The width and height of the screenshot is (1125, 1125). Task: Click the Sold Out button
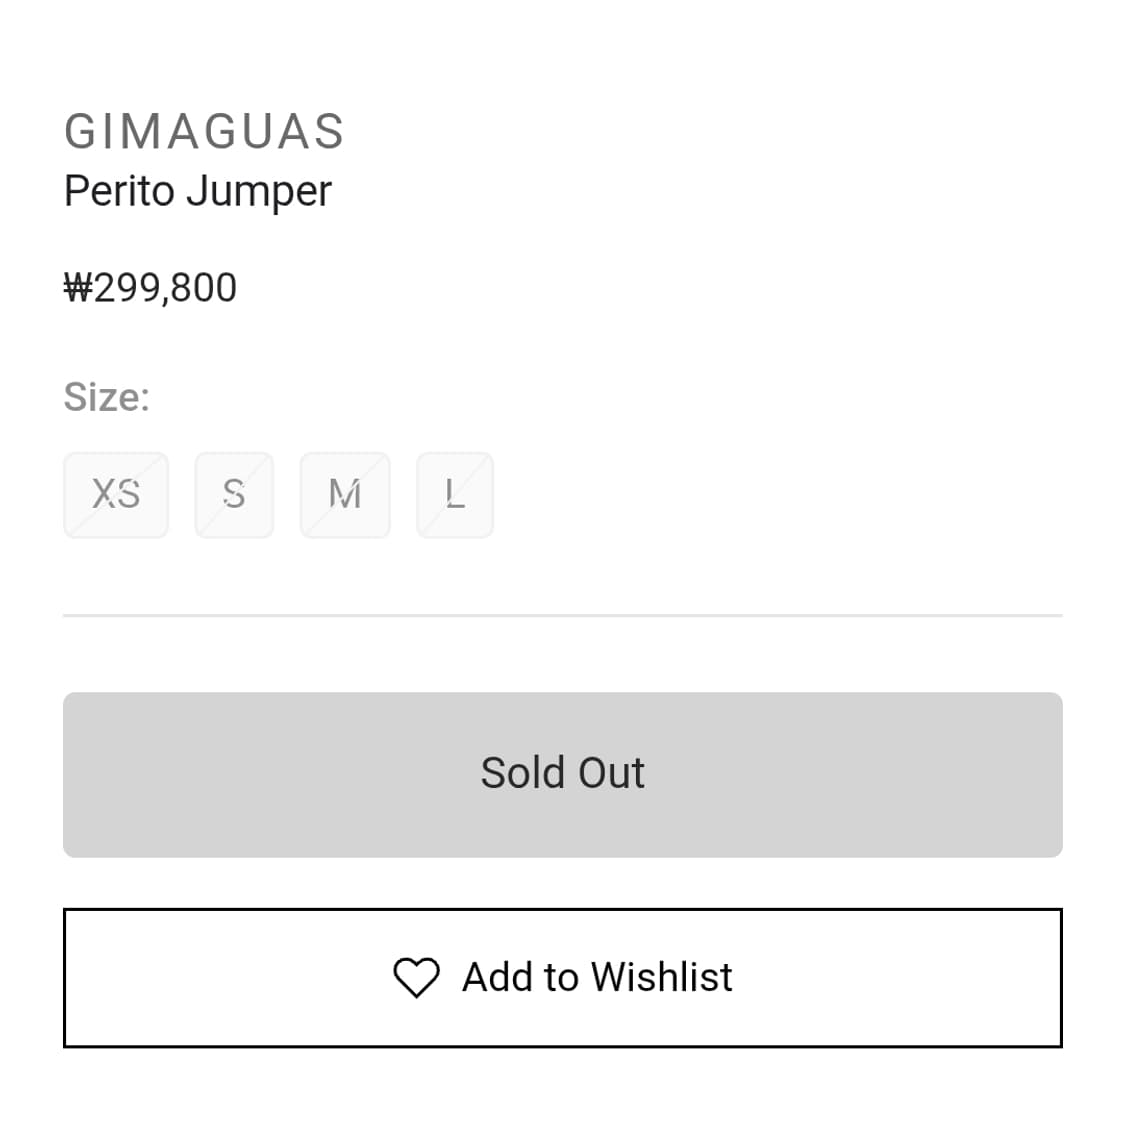coord(562,774)
